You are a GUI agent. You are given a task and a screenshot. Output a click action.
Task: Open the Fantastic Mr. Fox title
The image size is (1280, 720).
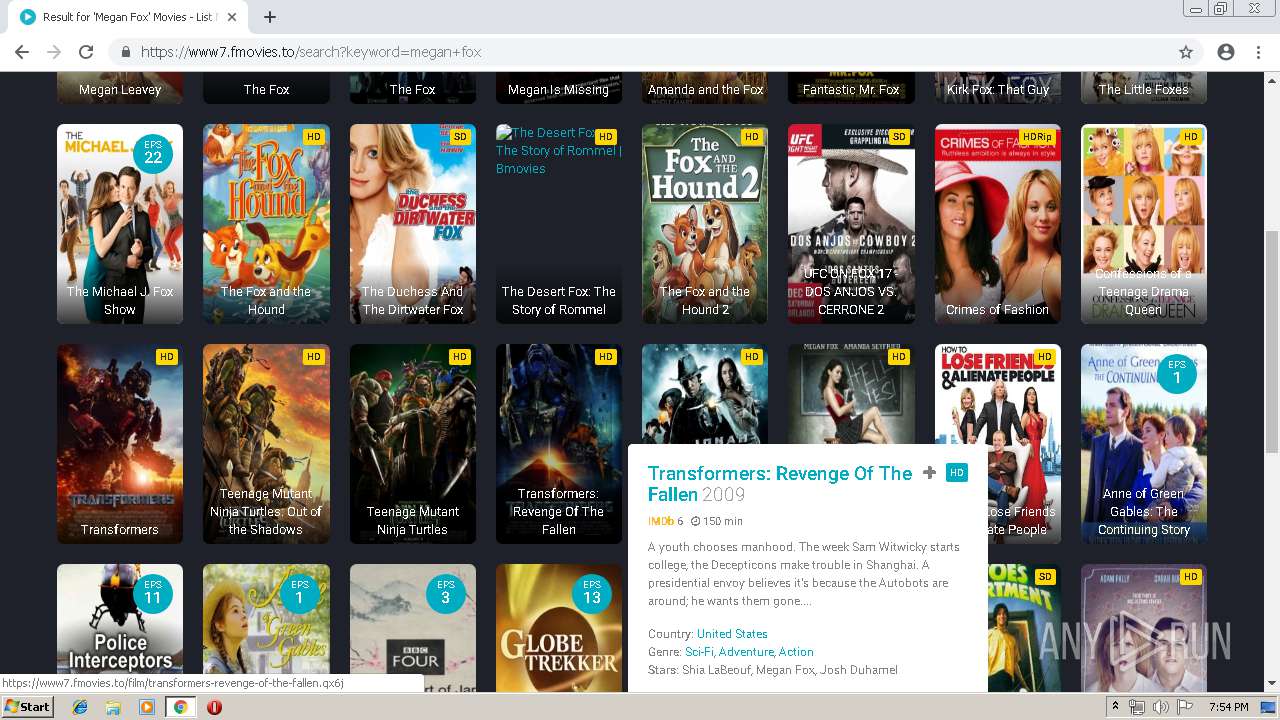point(851,89)
